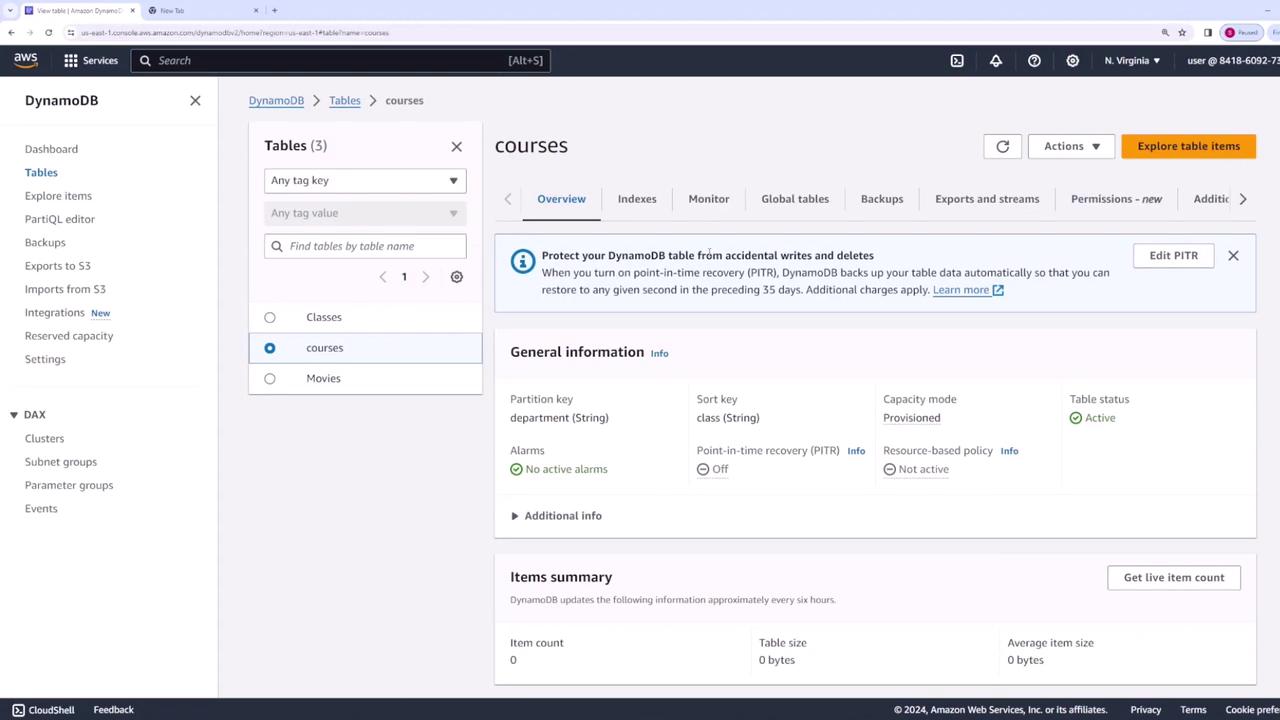Open Reserved capacity in the sidebar

(69, 336)
